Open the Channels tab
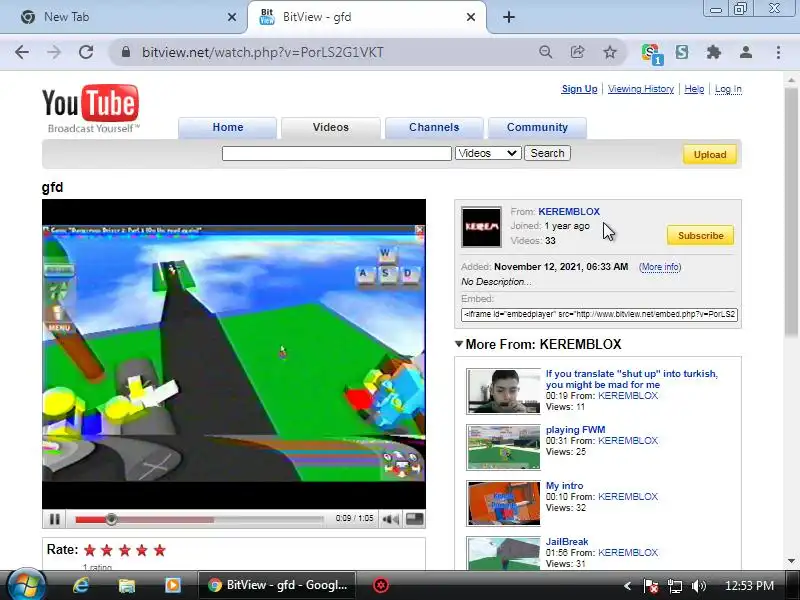Image resolution: width=800 pixels, height=600 pixels. [434, 128]
